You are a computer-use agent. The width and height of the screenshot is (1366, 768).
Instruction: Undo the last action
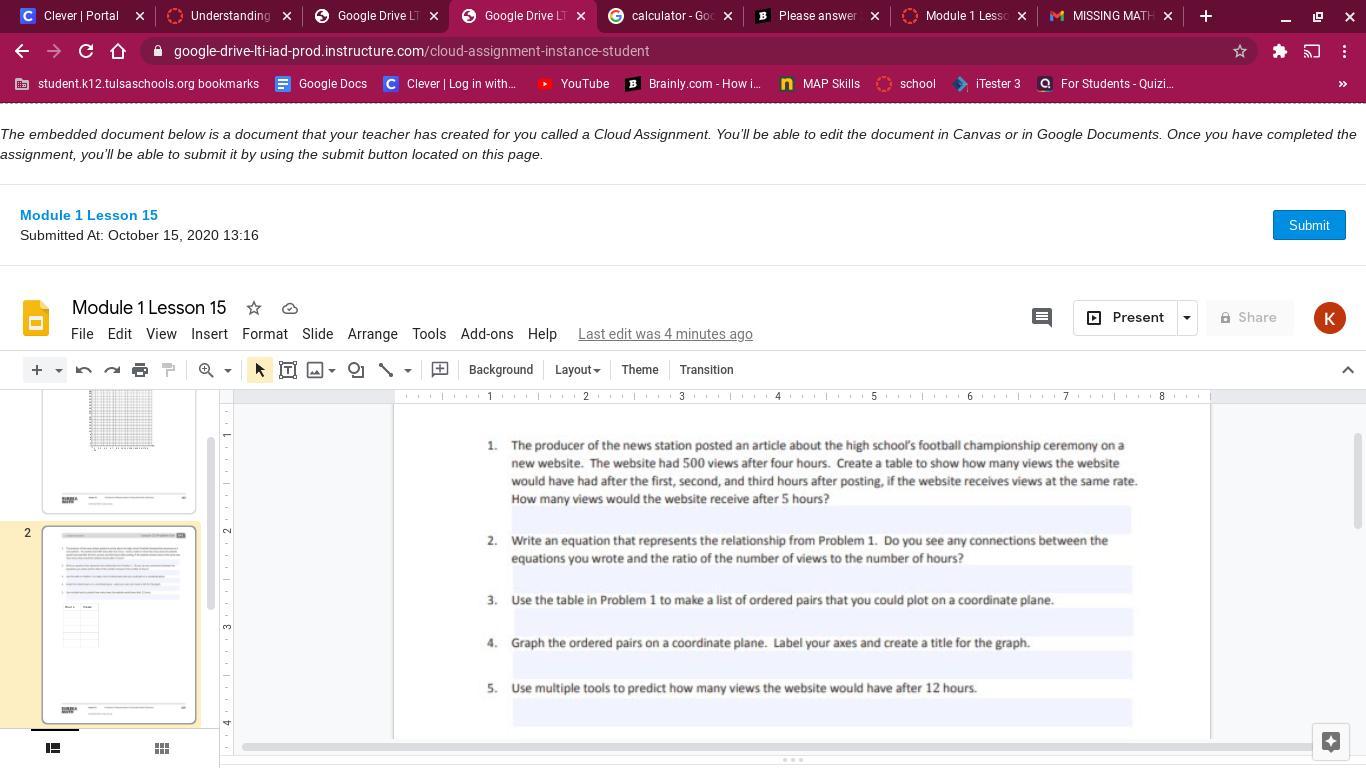coord(84,370)
